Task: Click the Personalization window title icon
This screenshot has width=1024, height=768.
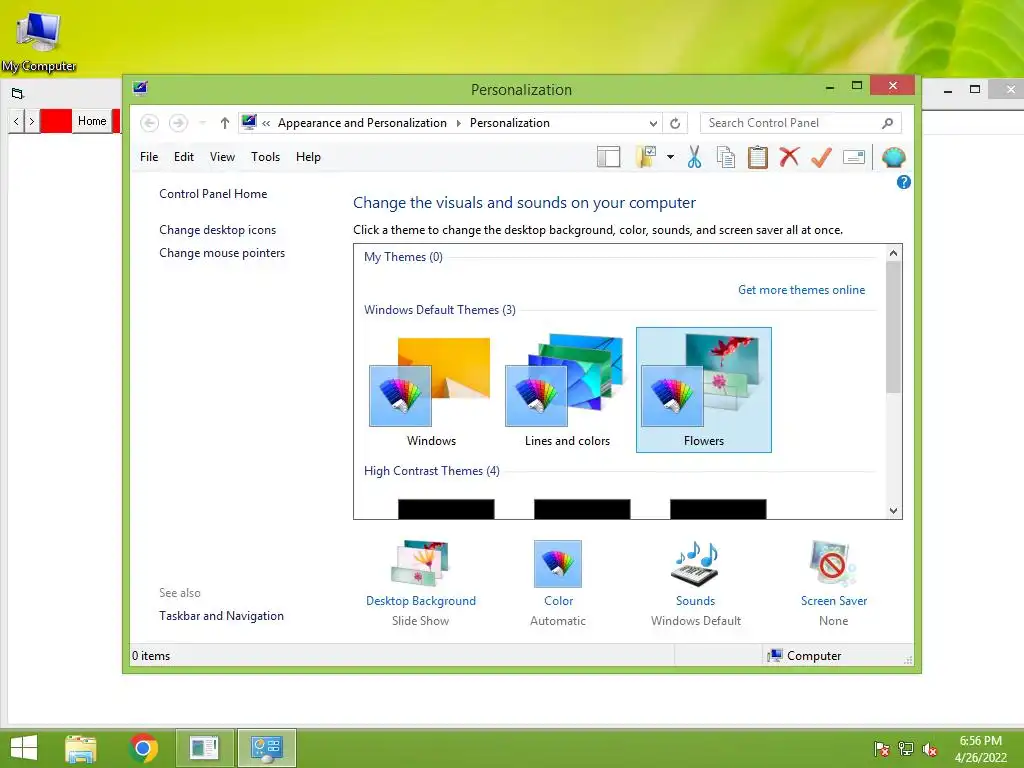Action: tap(140, 88)
